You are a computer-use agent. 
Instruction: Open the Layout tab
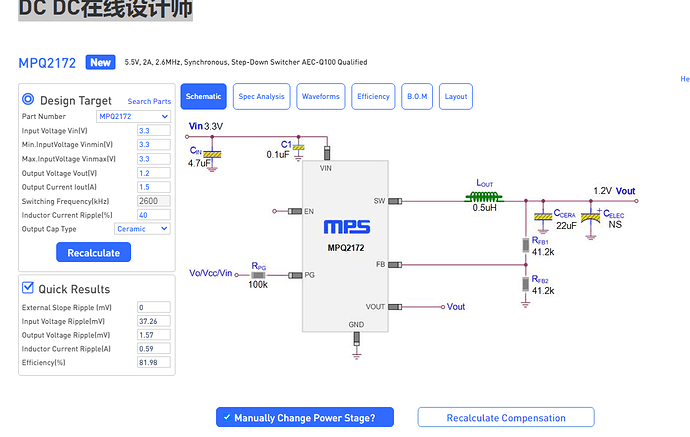pyautogui.click(x=456, y=96)
